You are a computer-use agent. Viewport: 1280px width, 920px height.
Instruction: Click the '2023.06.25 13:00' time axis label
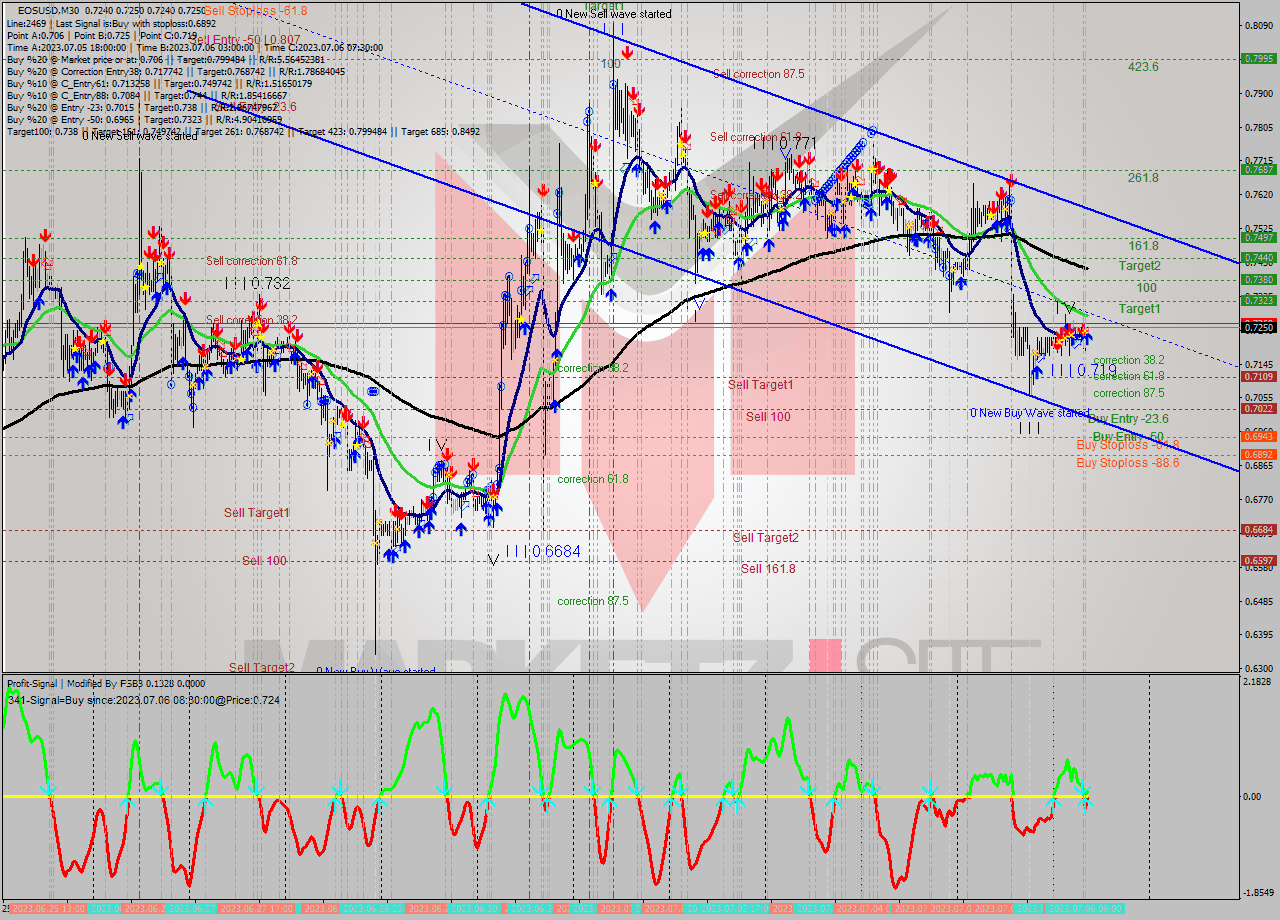47,909
